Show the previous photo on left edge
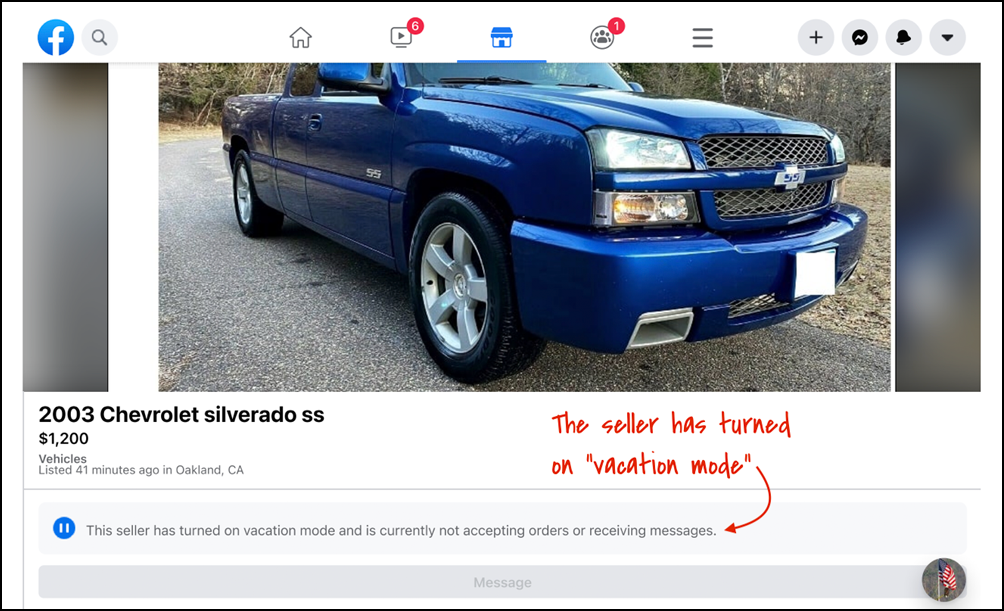 65,227
